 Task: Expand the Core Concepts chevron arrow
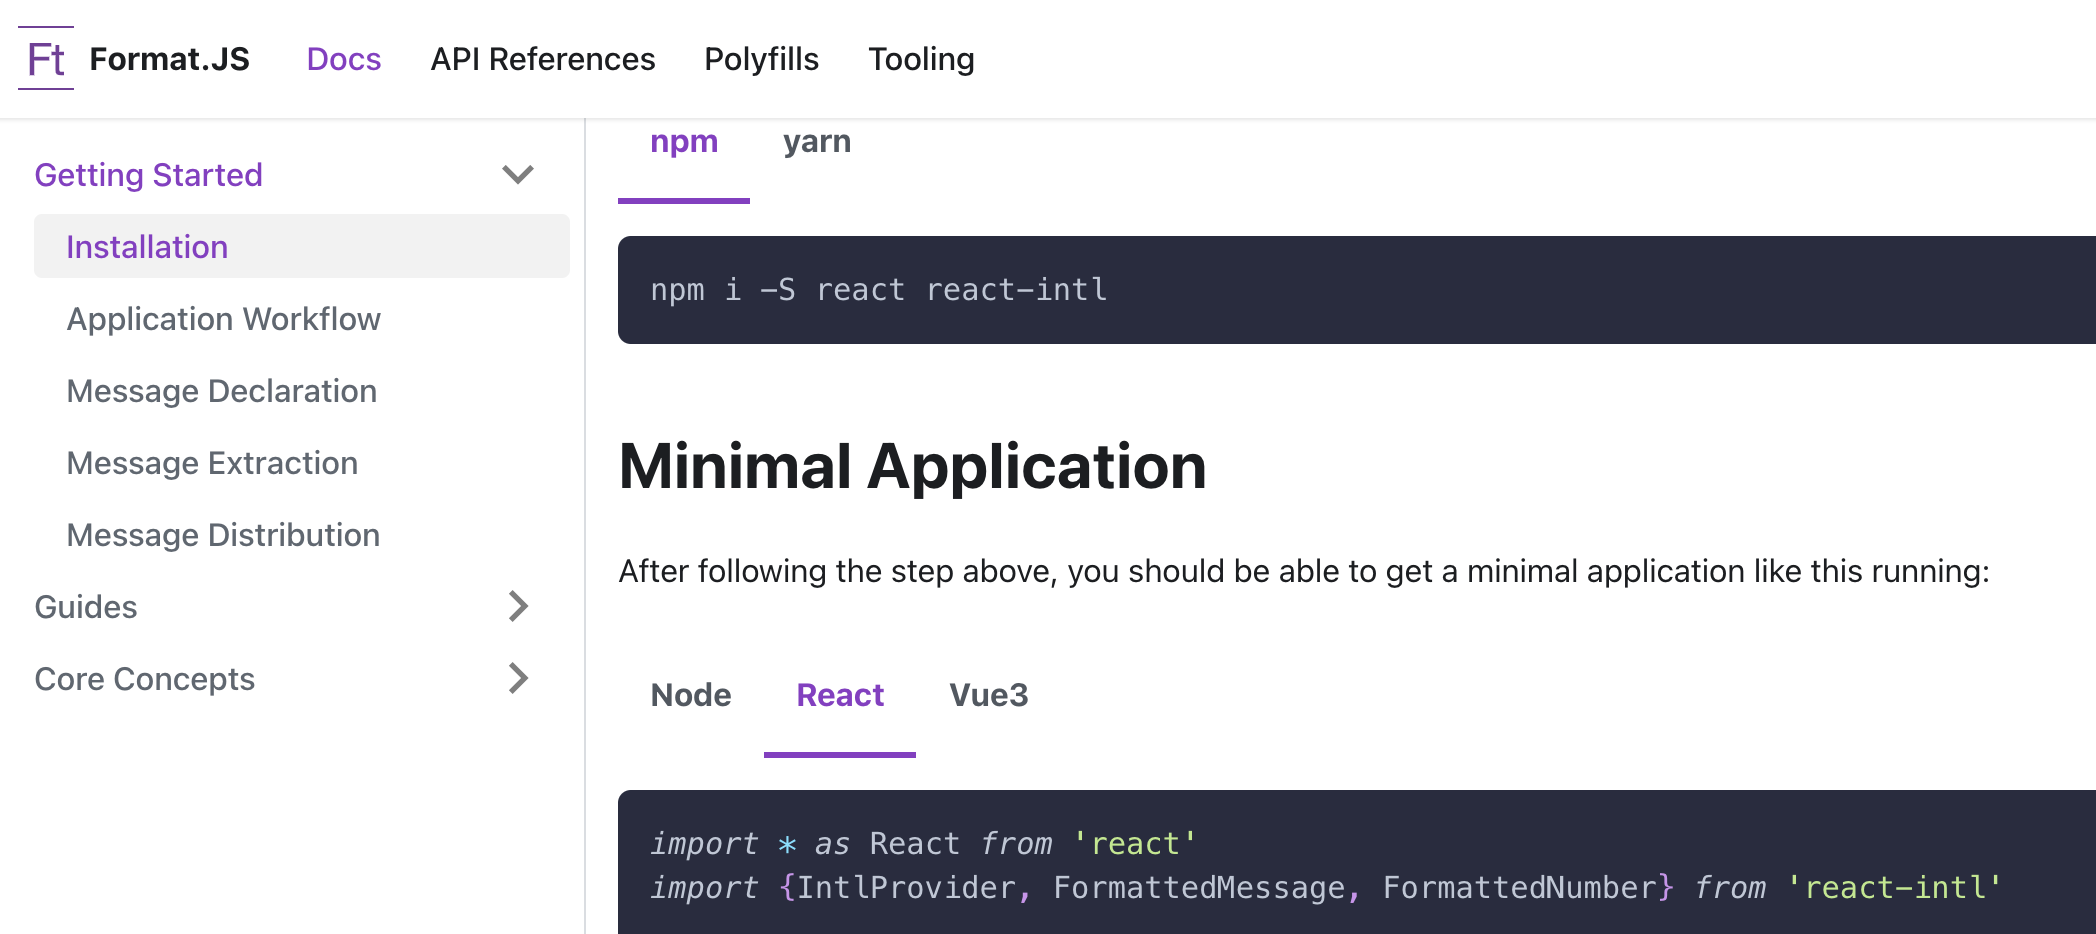[518, 678]
